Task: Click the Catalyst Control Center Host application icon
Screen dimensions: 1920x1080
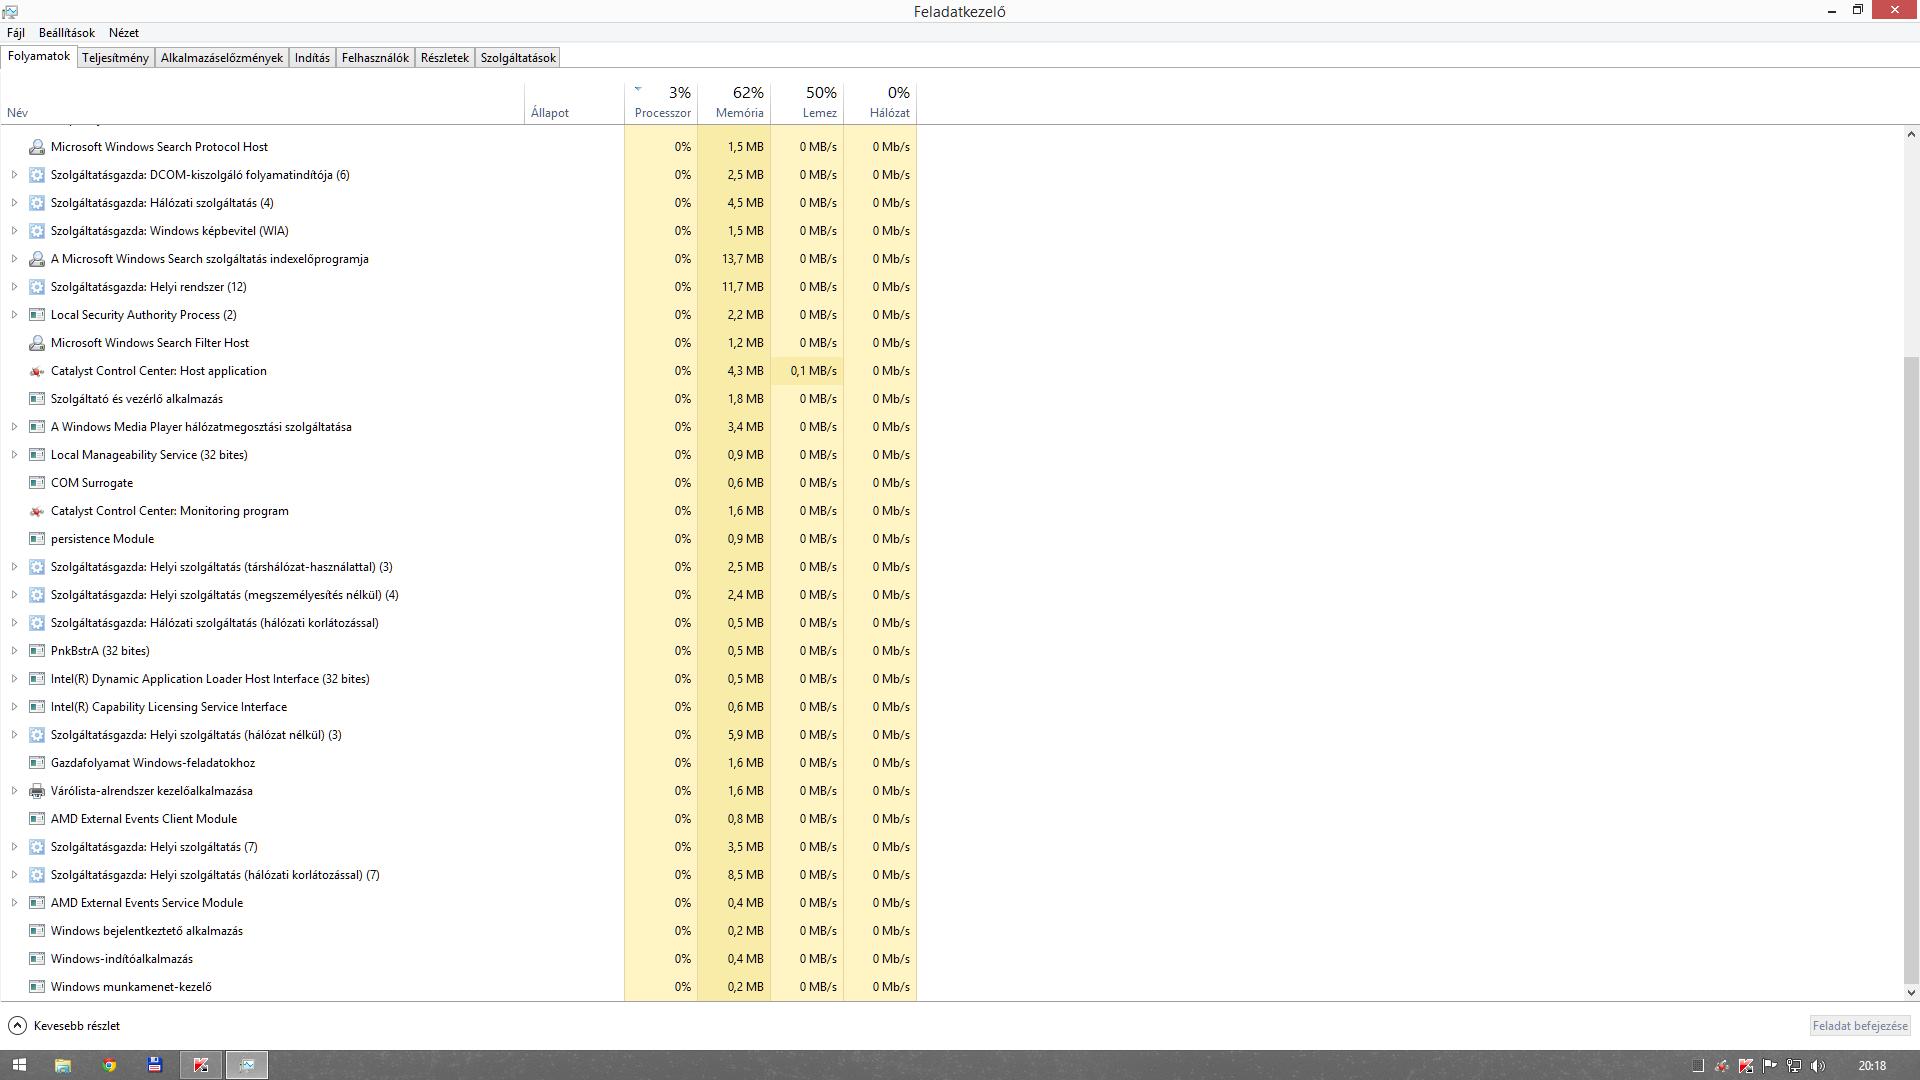Action: 37,371
